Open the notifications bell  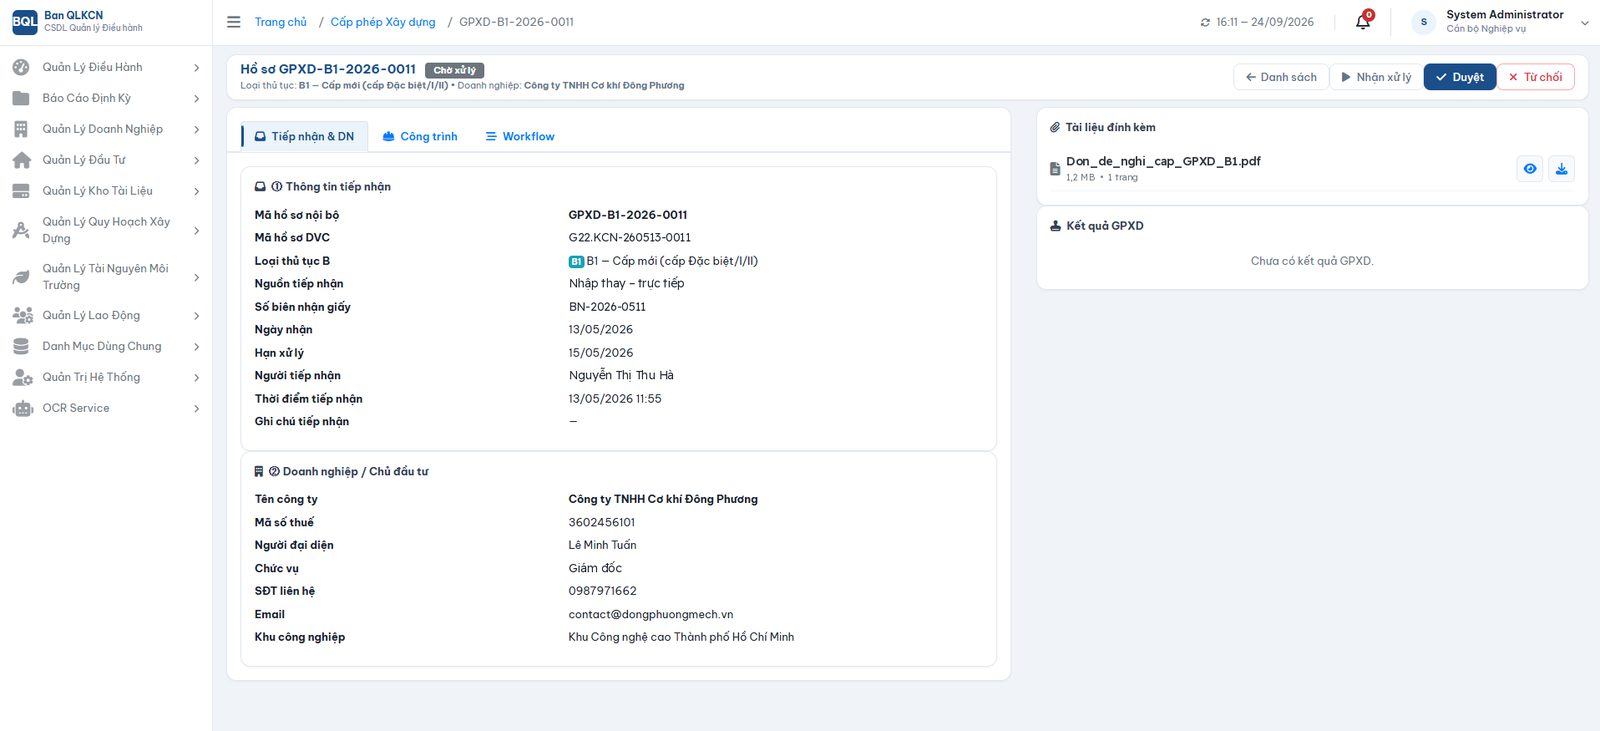point(1363,21)
